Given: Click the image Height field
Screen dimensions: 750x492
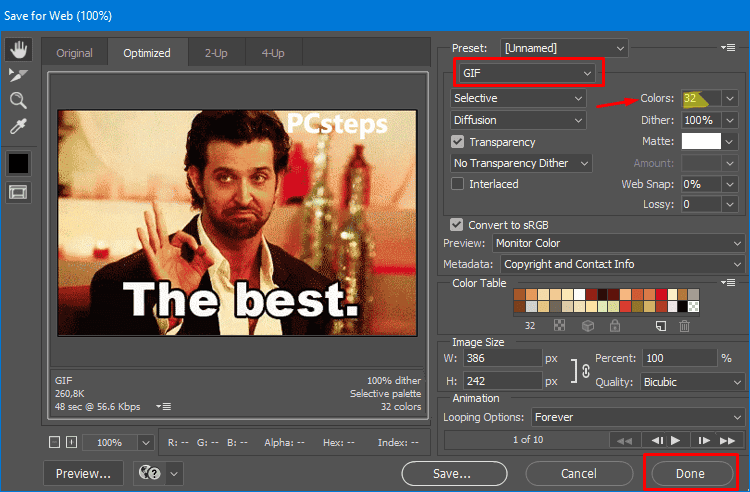Looking at the screenshot, I should [502, 381].
